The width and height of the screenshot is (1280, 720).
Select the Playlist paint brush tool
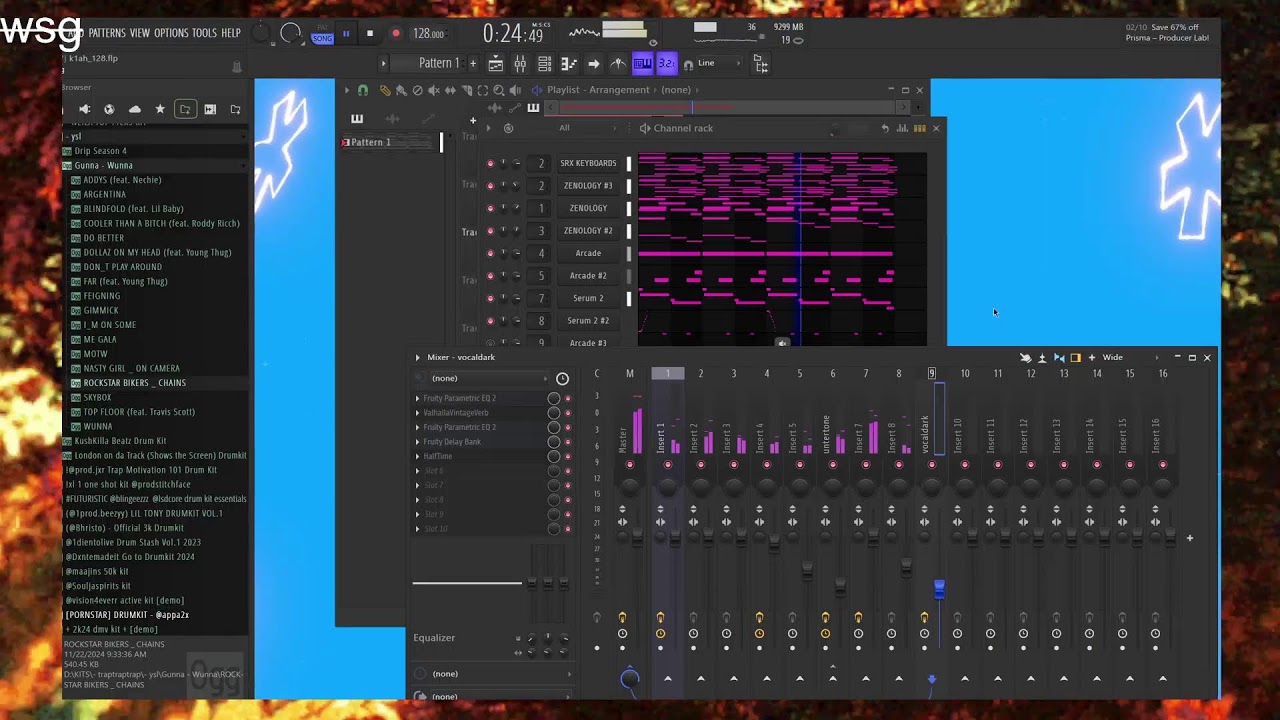[x=401, y=90]
